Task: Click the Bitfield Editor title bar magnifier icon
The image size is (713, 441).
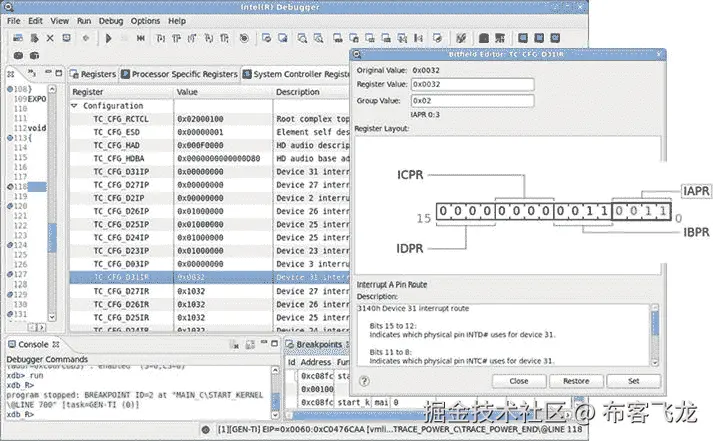Action: pyautogui.click(x=357, y=54)
